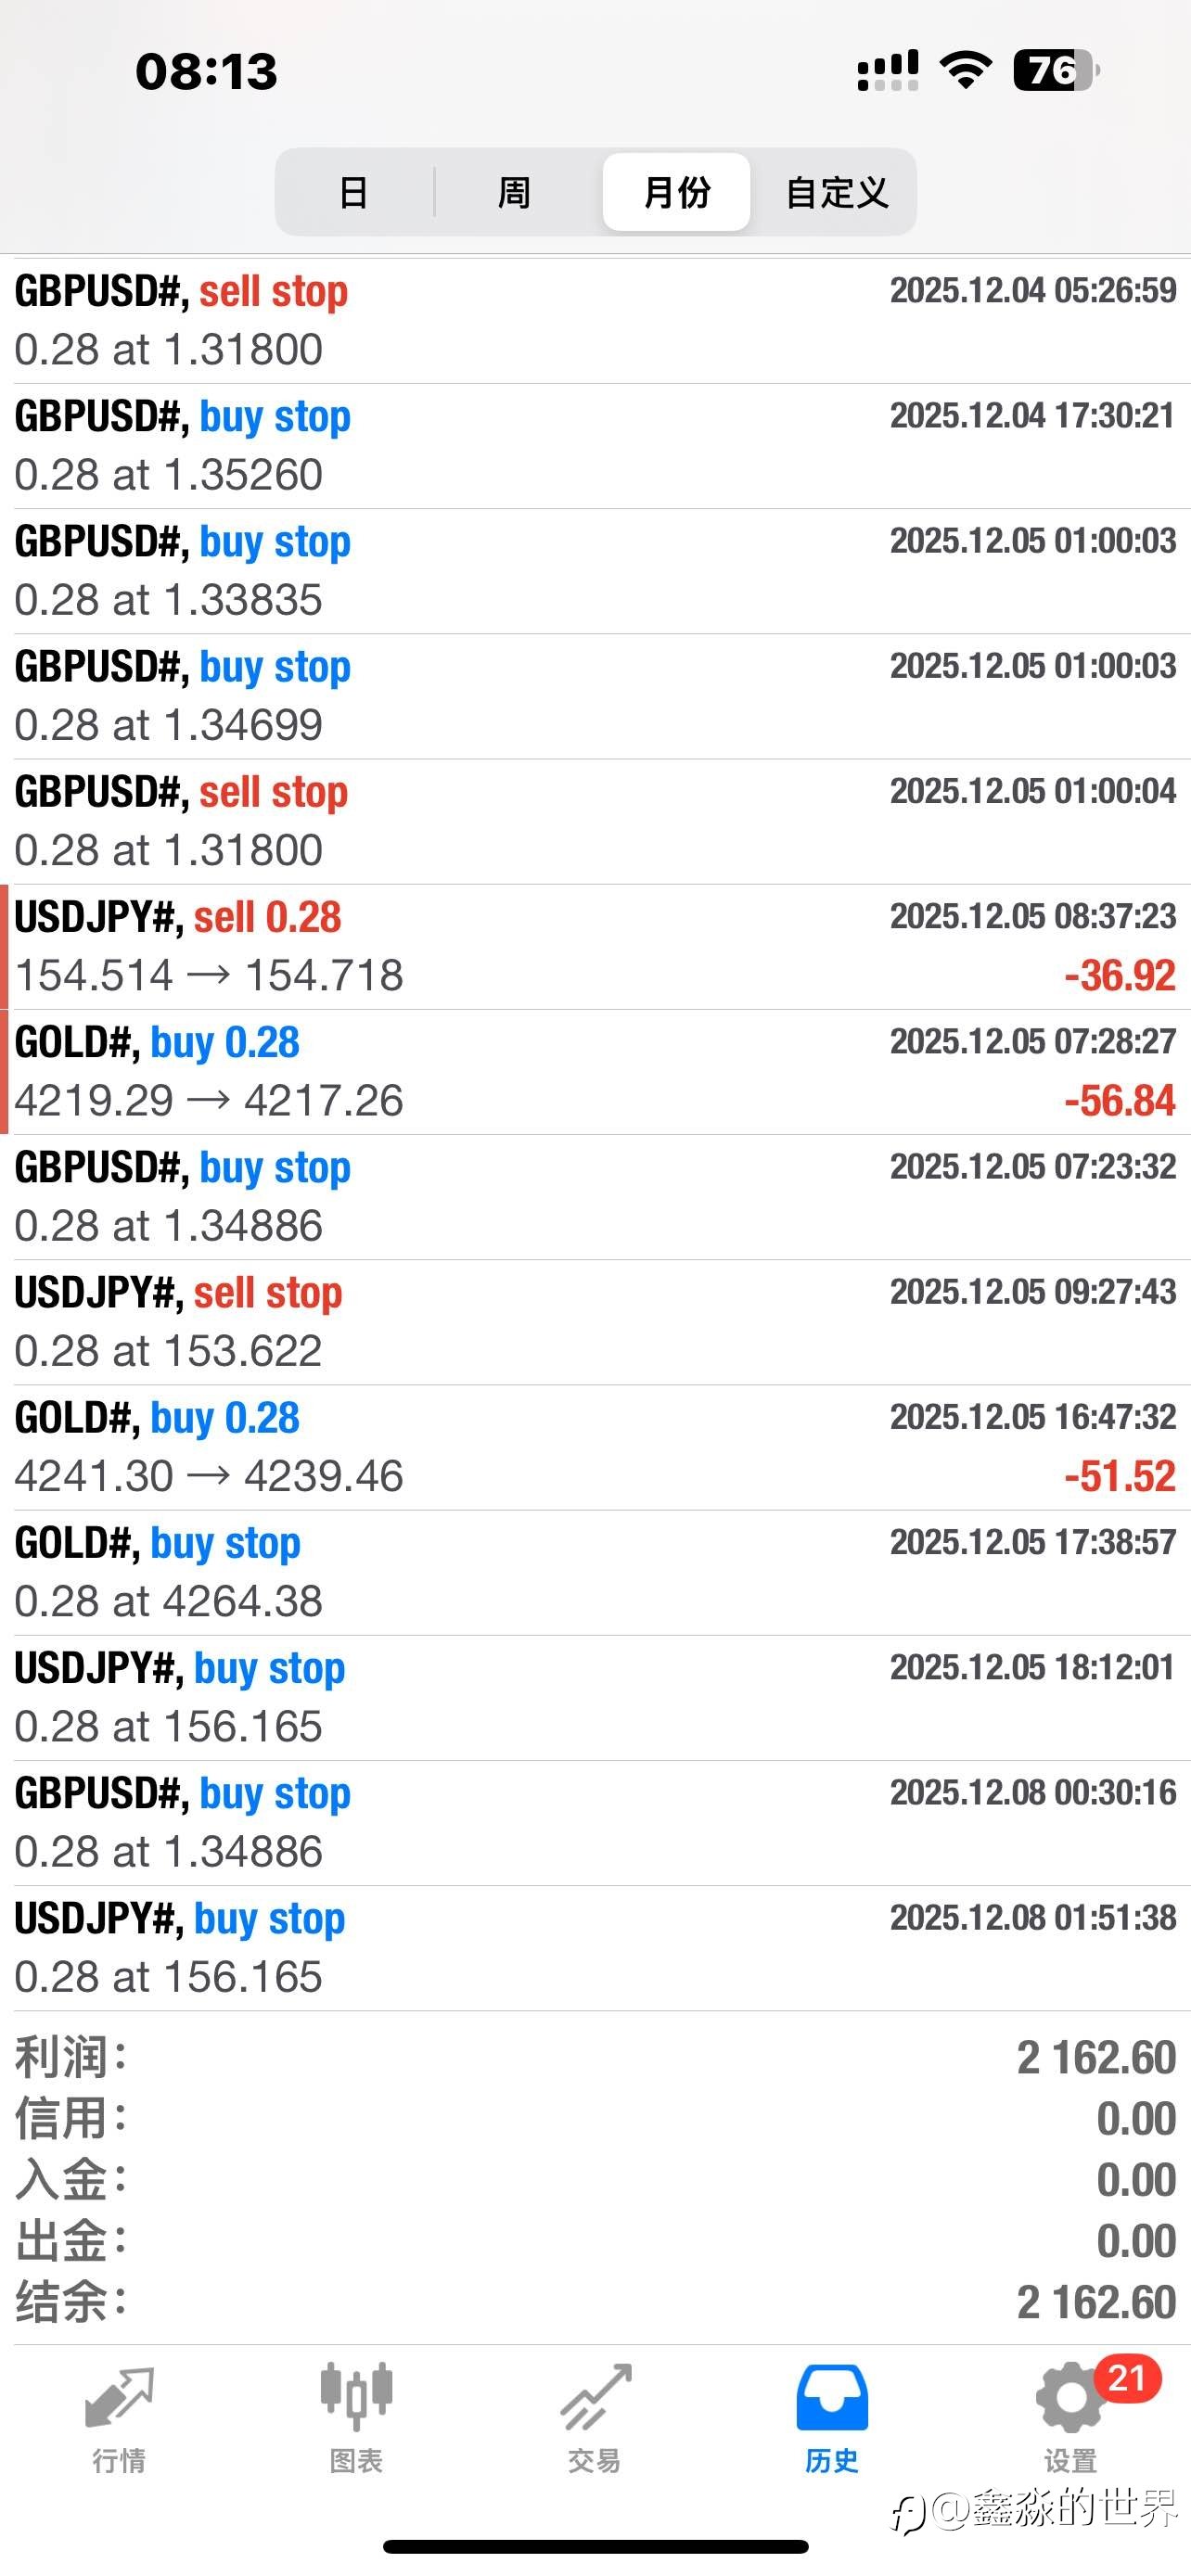Switch to the 周 week filter
The width and height of the screenshot is (1191, 2576).
click(x=514, y=192)
